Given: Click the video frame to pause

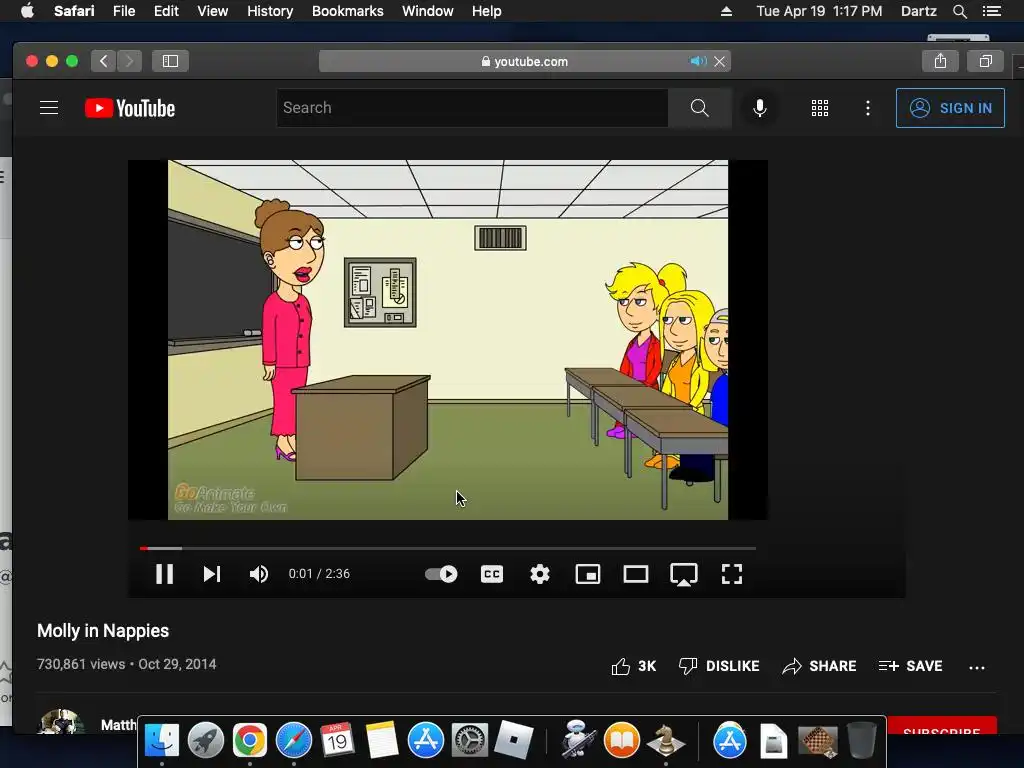Looking at the screenshot, I should click(447, 340).
